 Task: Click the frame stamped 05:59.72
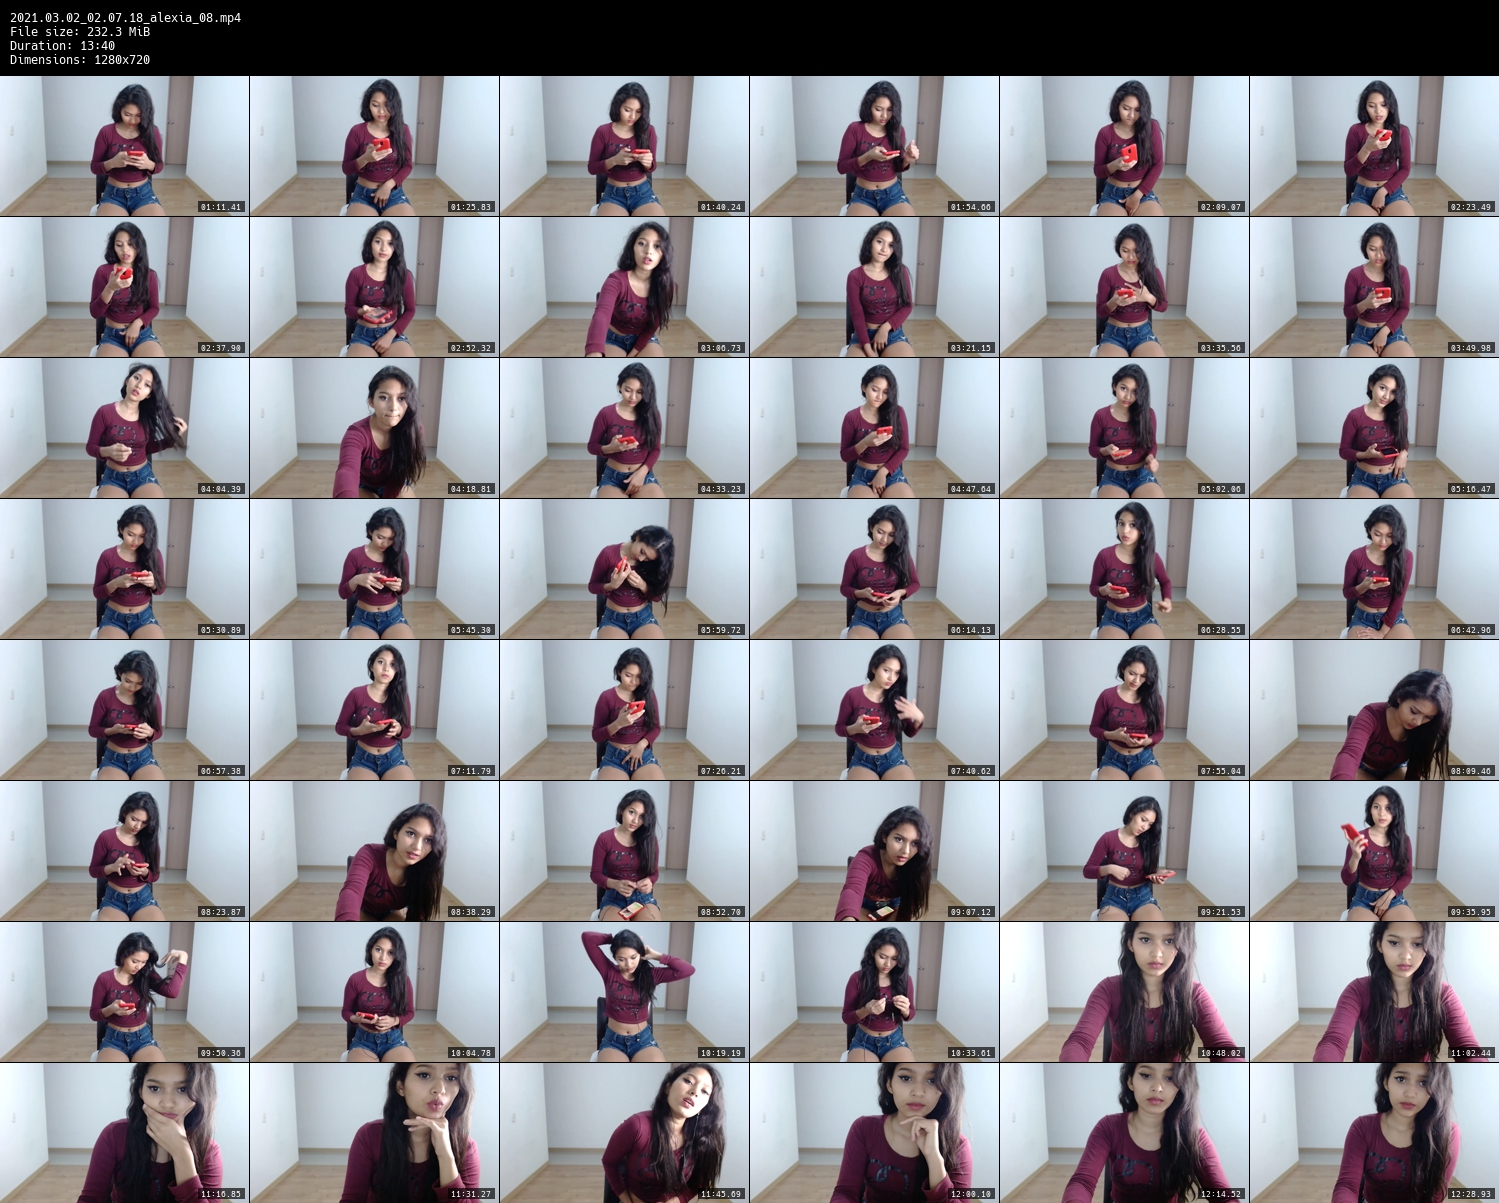coord(624,569)
